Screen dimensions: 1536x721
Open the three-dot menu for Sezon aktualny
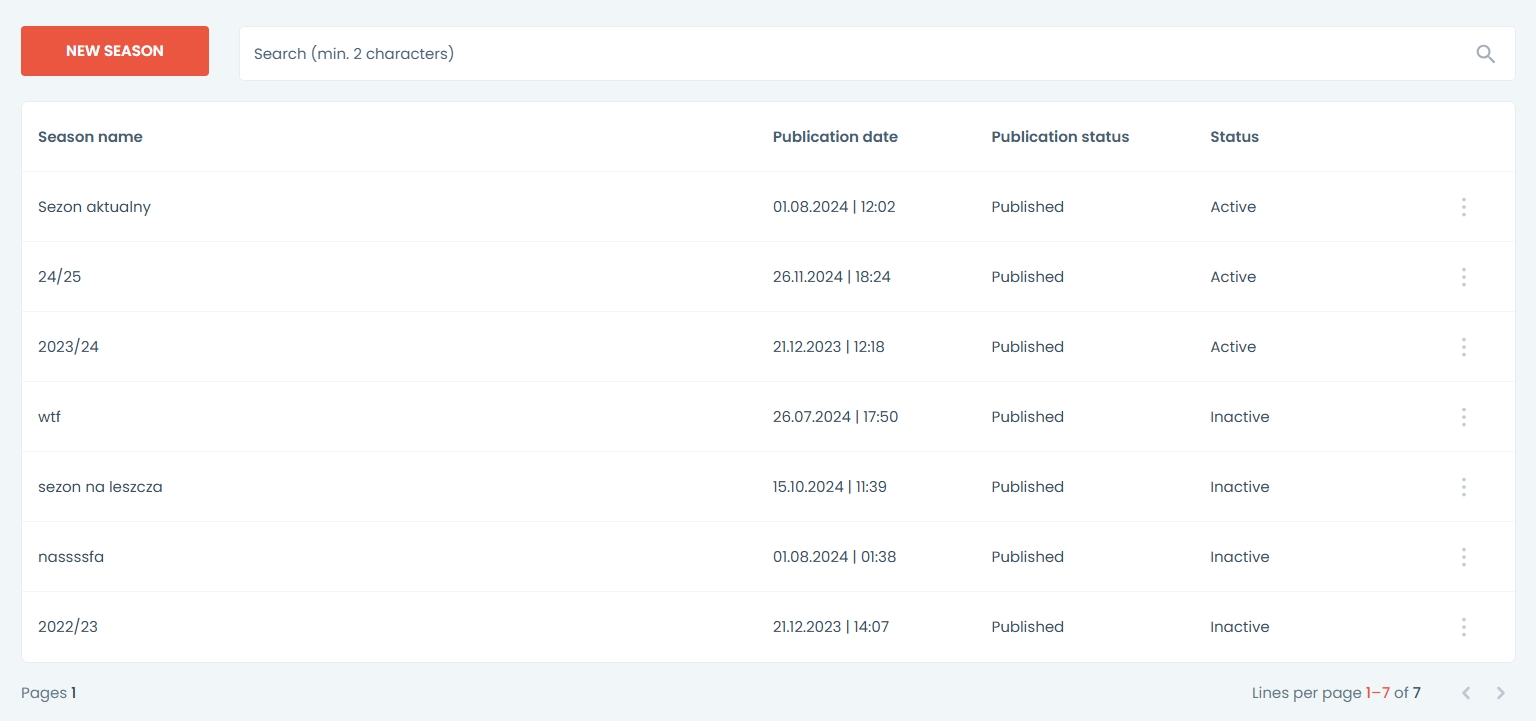(x=1463, y=207)
